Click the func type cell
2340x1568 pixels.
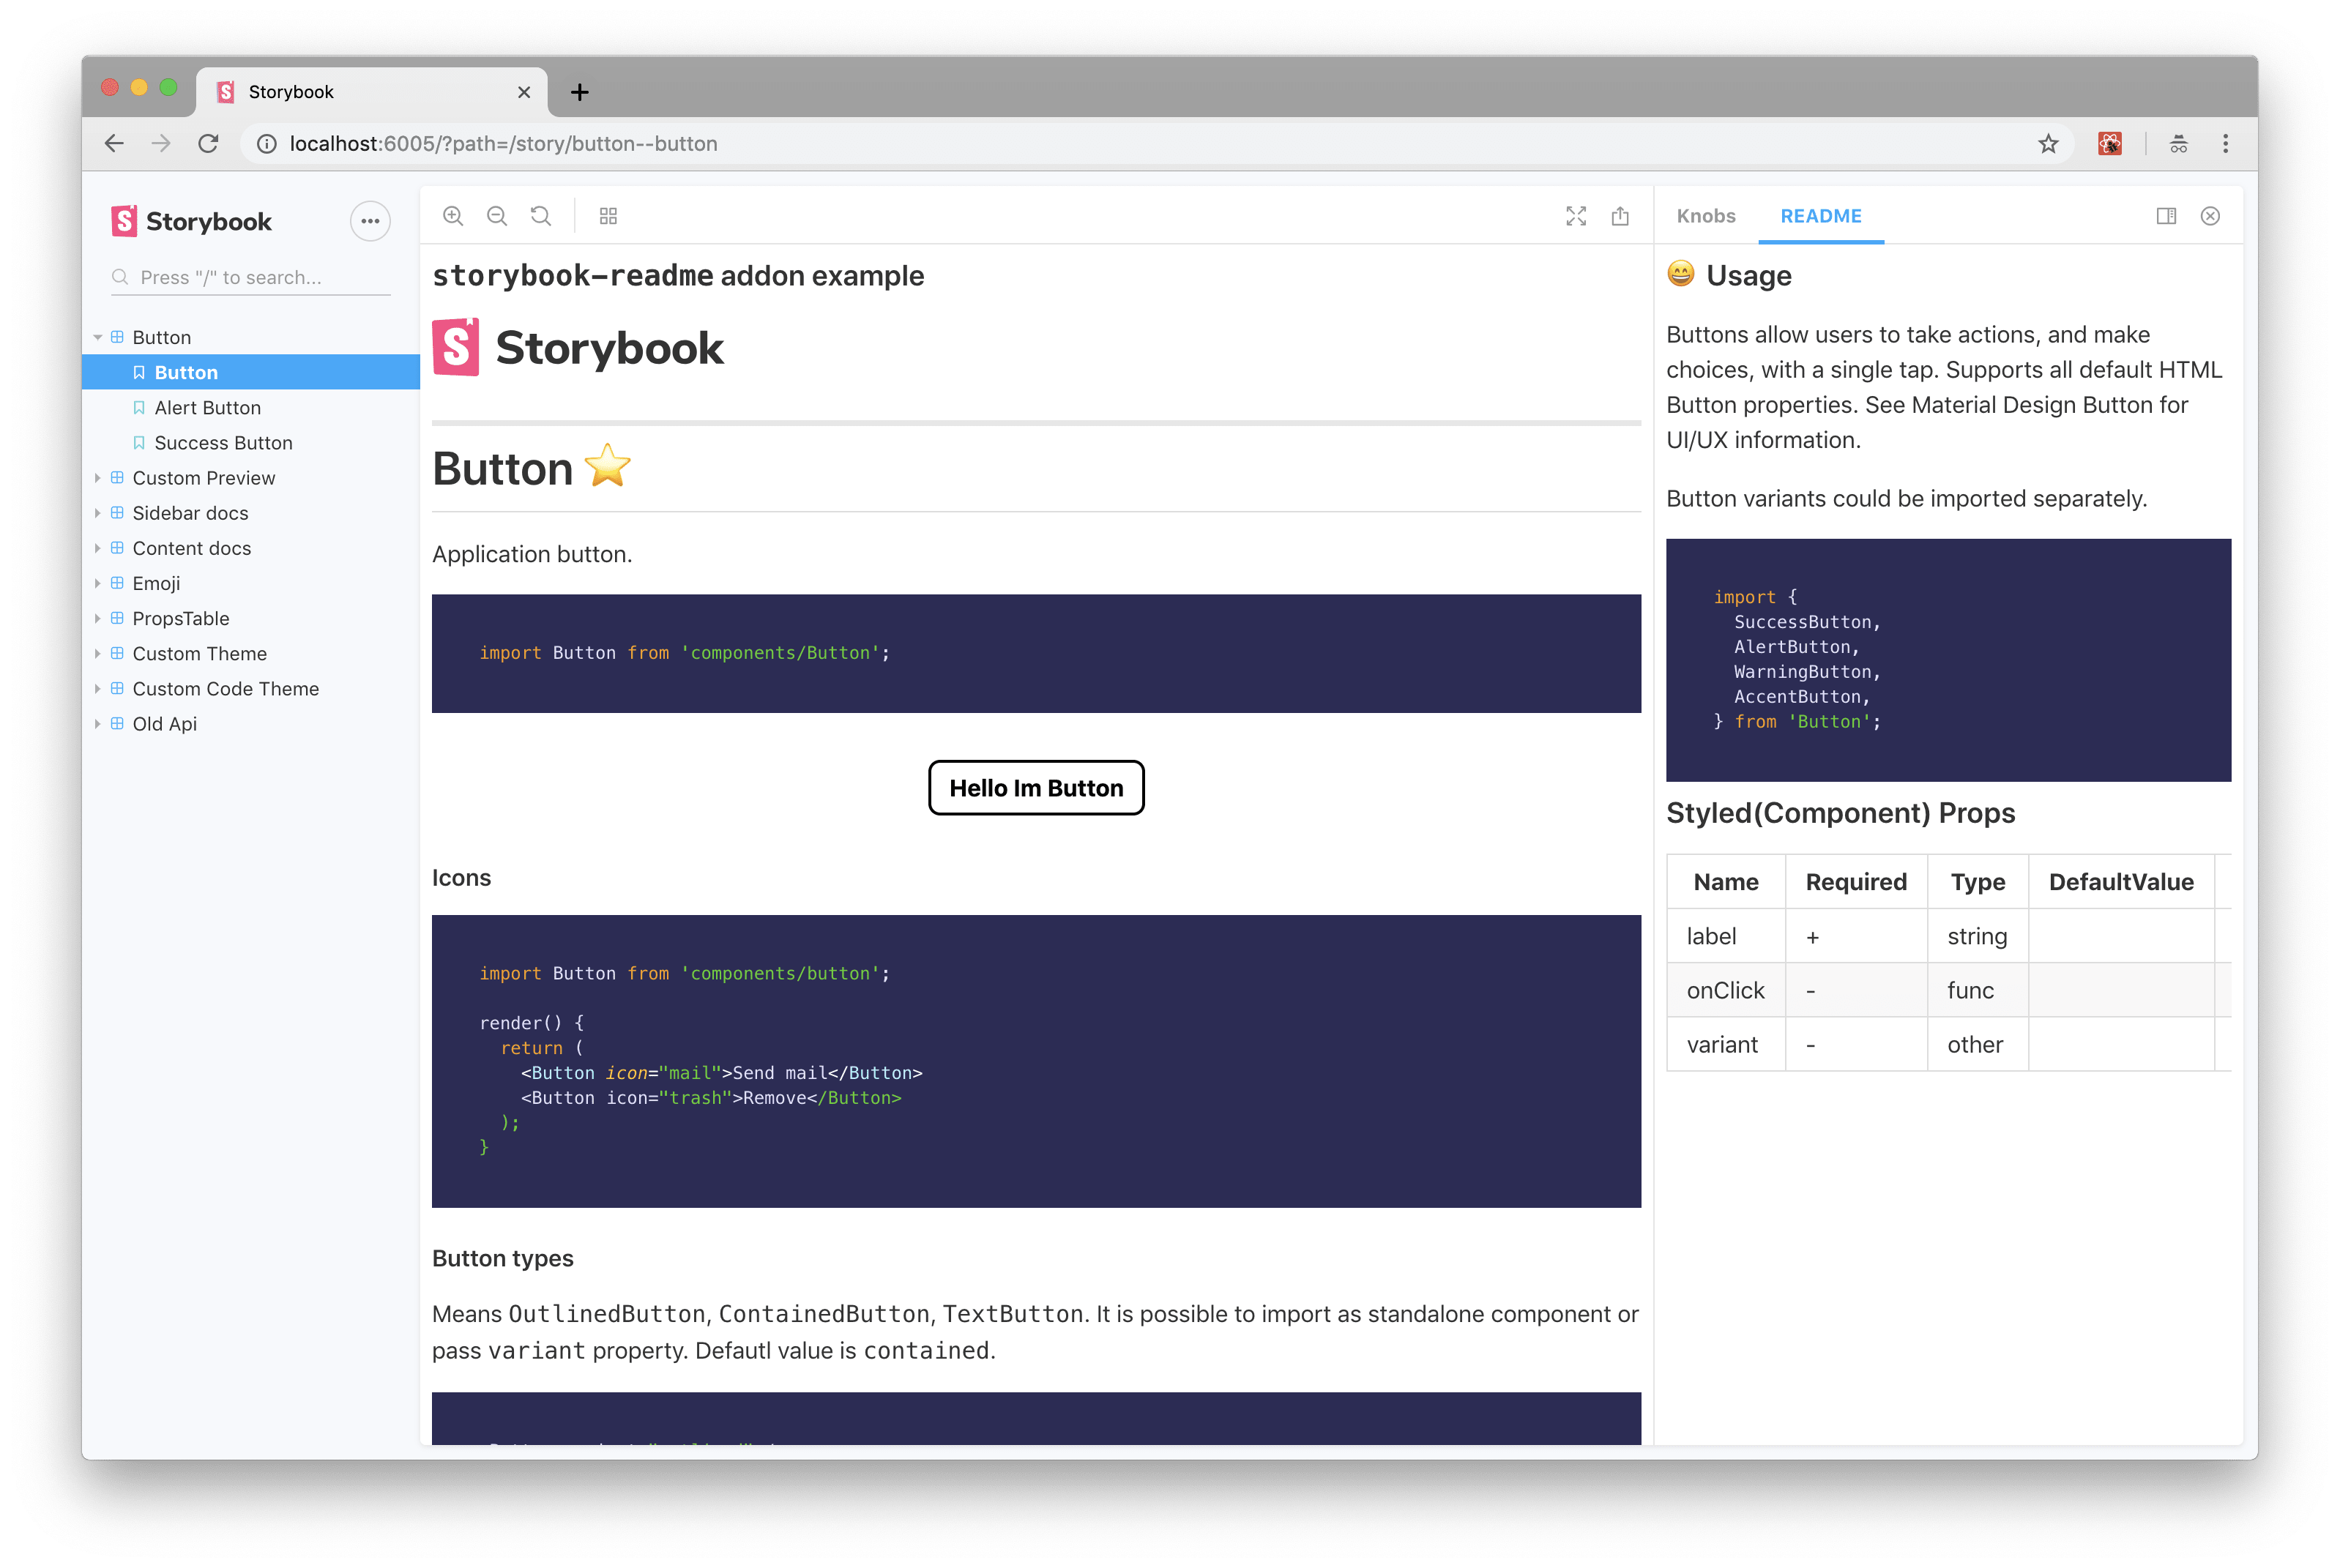(x=1978, y=990)
